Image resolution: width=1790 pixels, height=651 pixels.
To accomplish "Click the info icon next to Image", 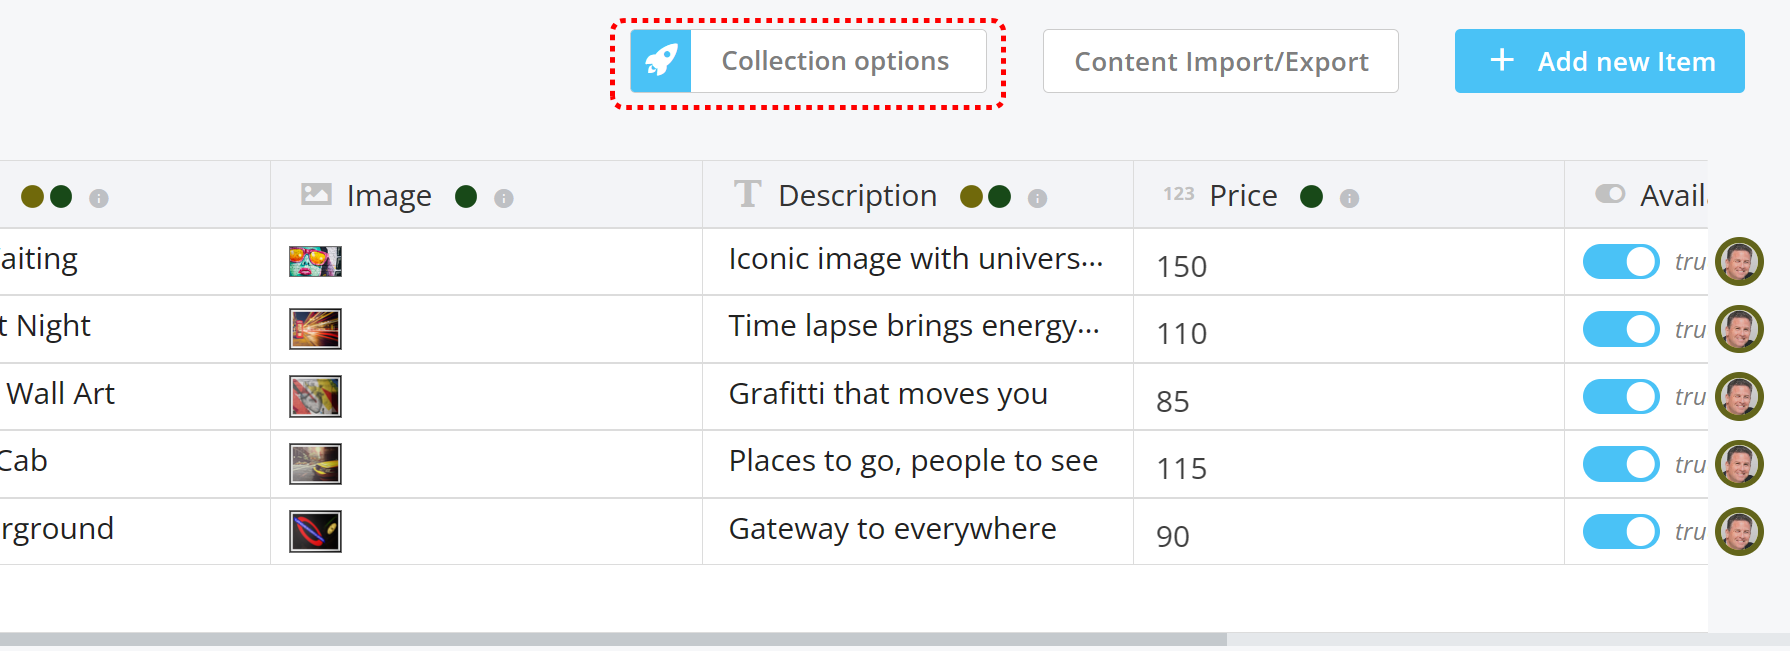I will pyautogui.click(x=504, y=198).
